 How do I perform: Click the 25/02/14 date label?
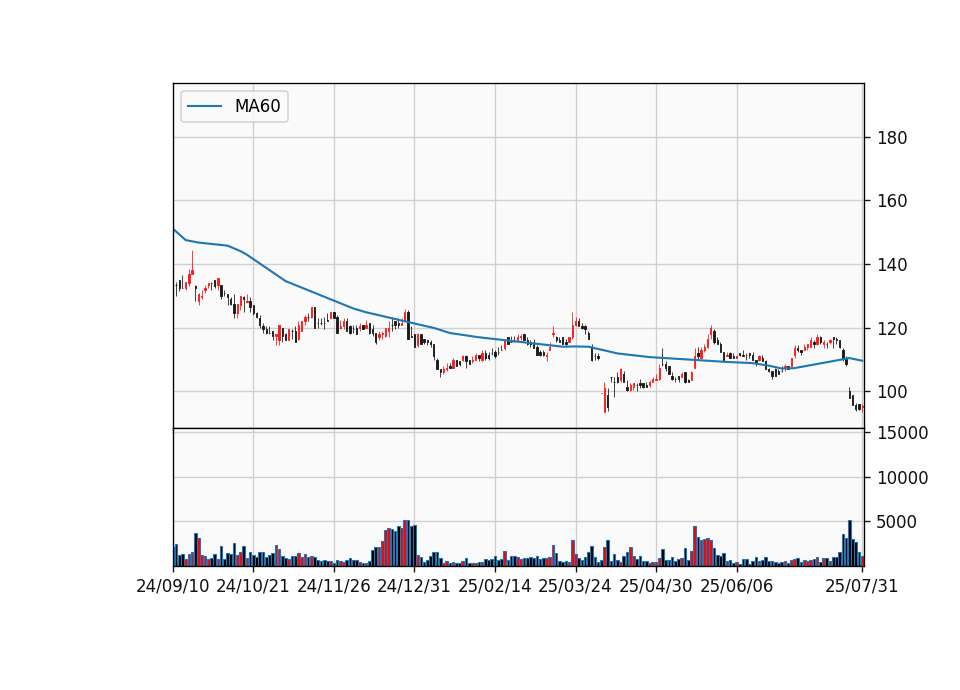[495, 587]
